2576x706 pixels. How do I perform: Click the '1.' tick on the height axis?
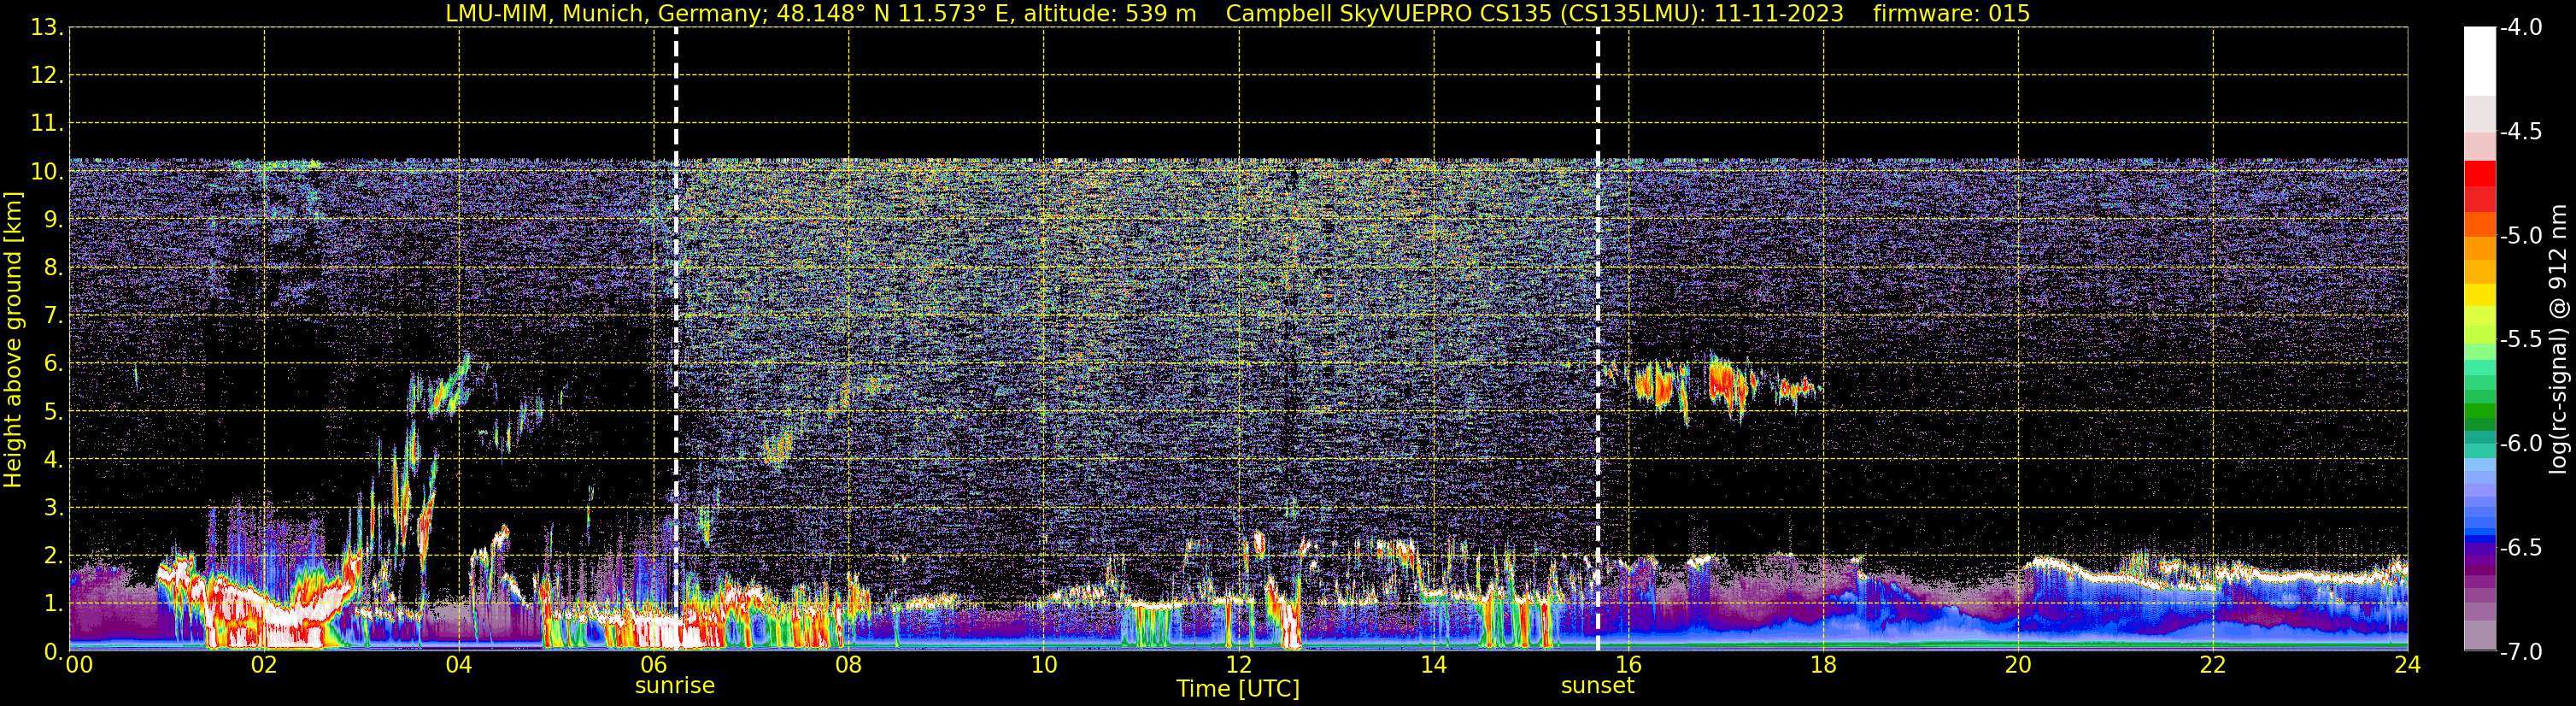[x=52, y=603]
